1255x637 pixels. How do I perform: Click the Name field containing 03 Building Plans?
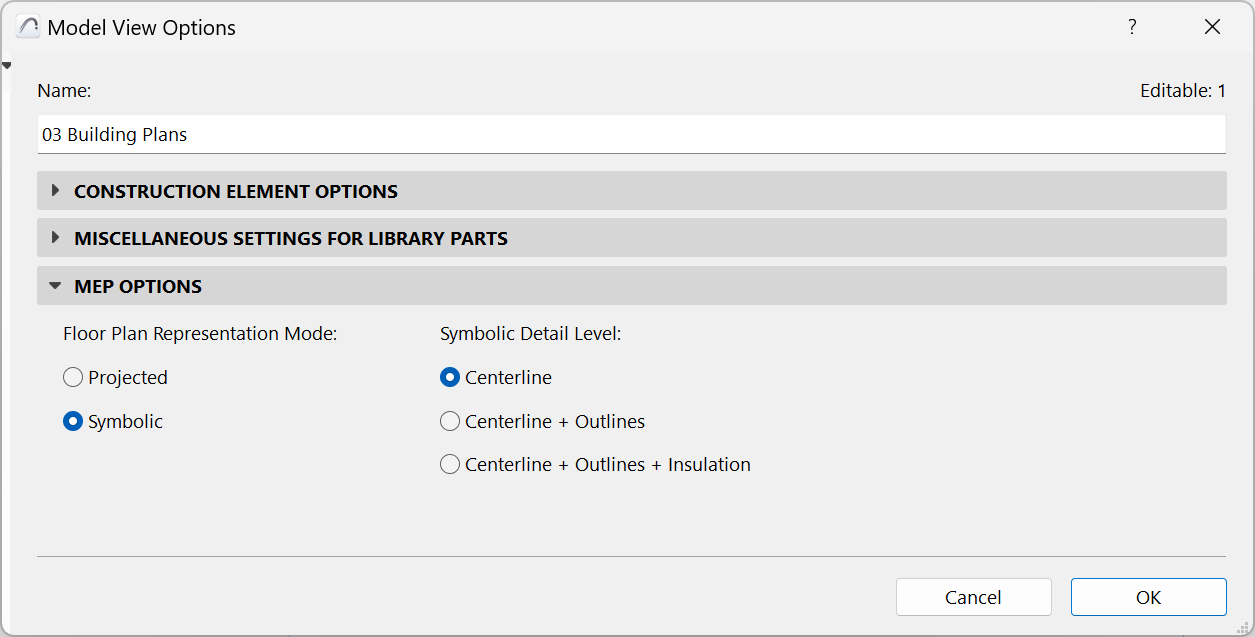pos(630,135)
